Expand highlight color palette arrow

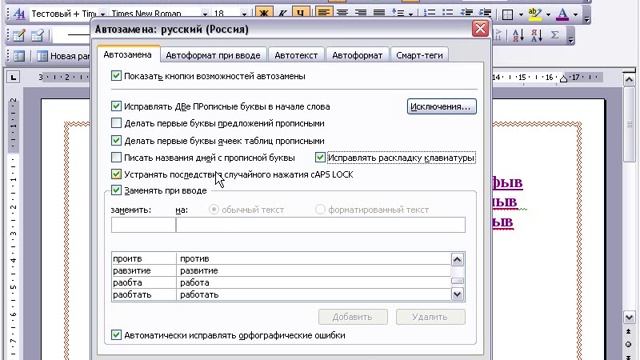point(548,15)
